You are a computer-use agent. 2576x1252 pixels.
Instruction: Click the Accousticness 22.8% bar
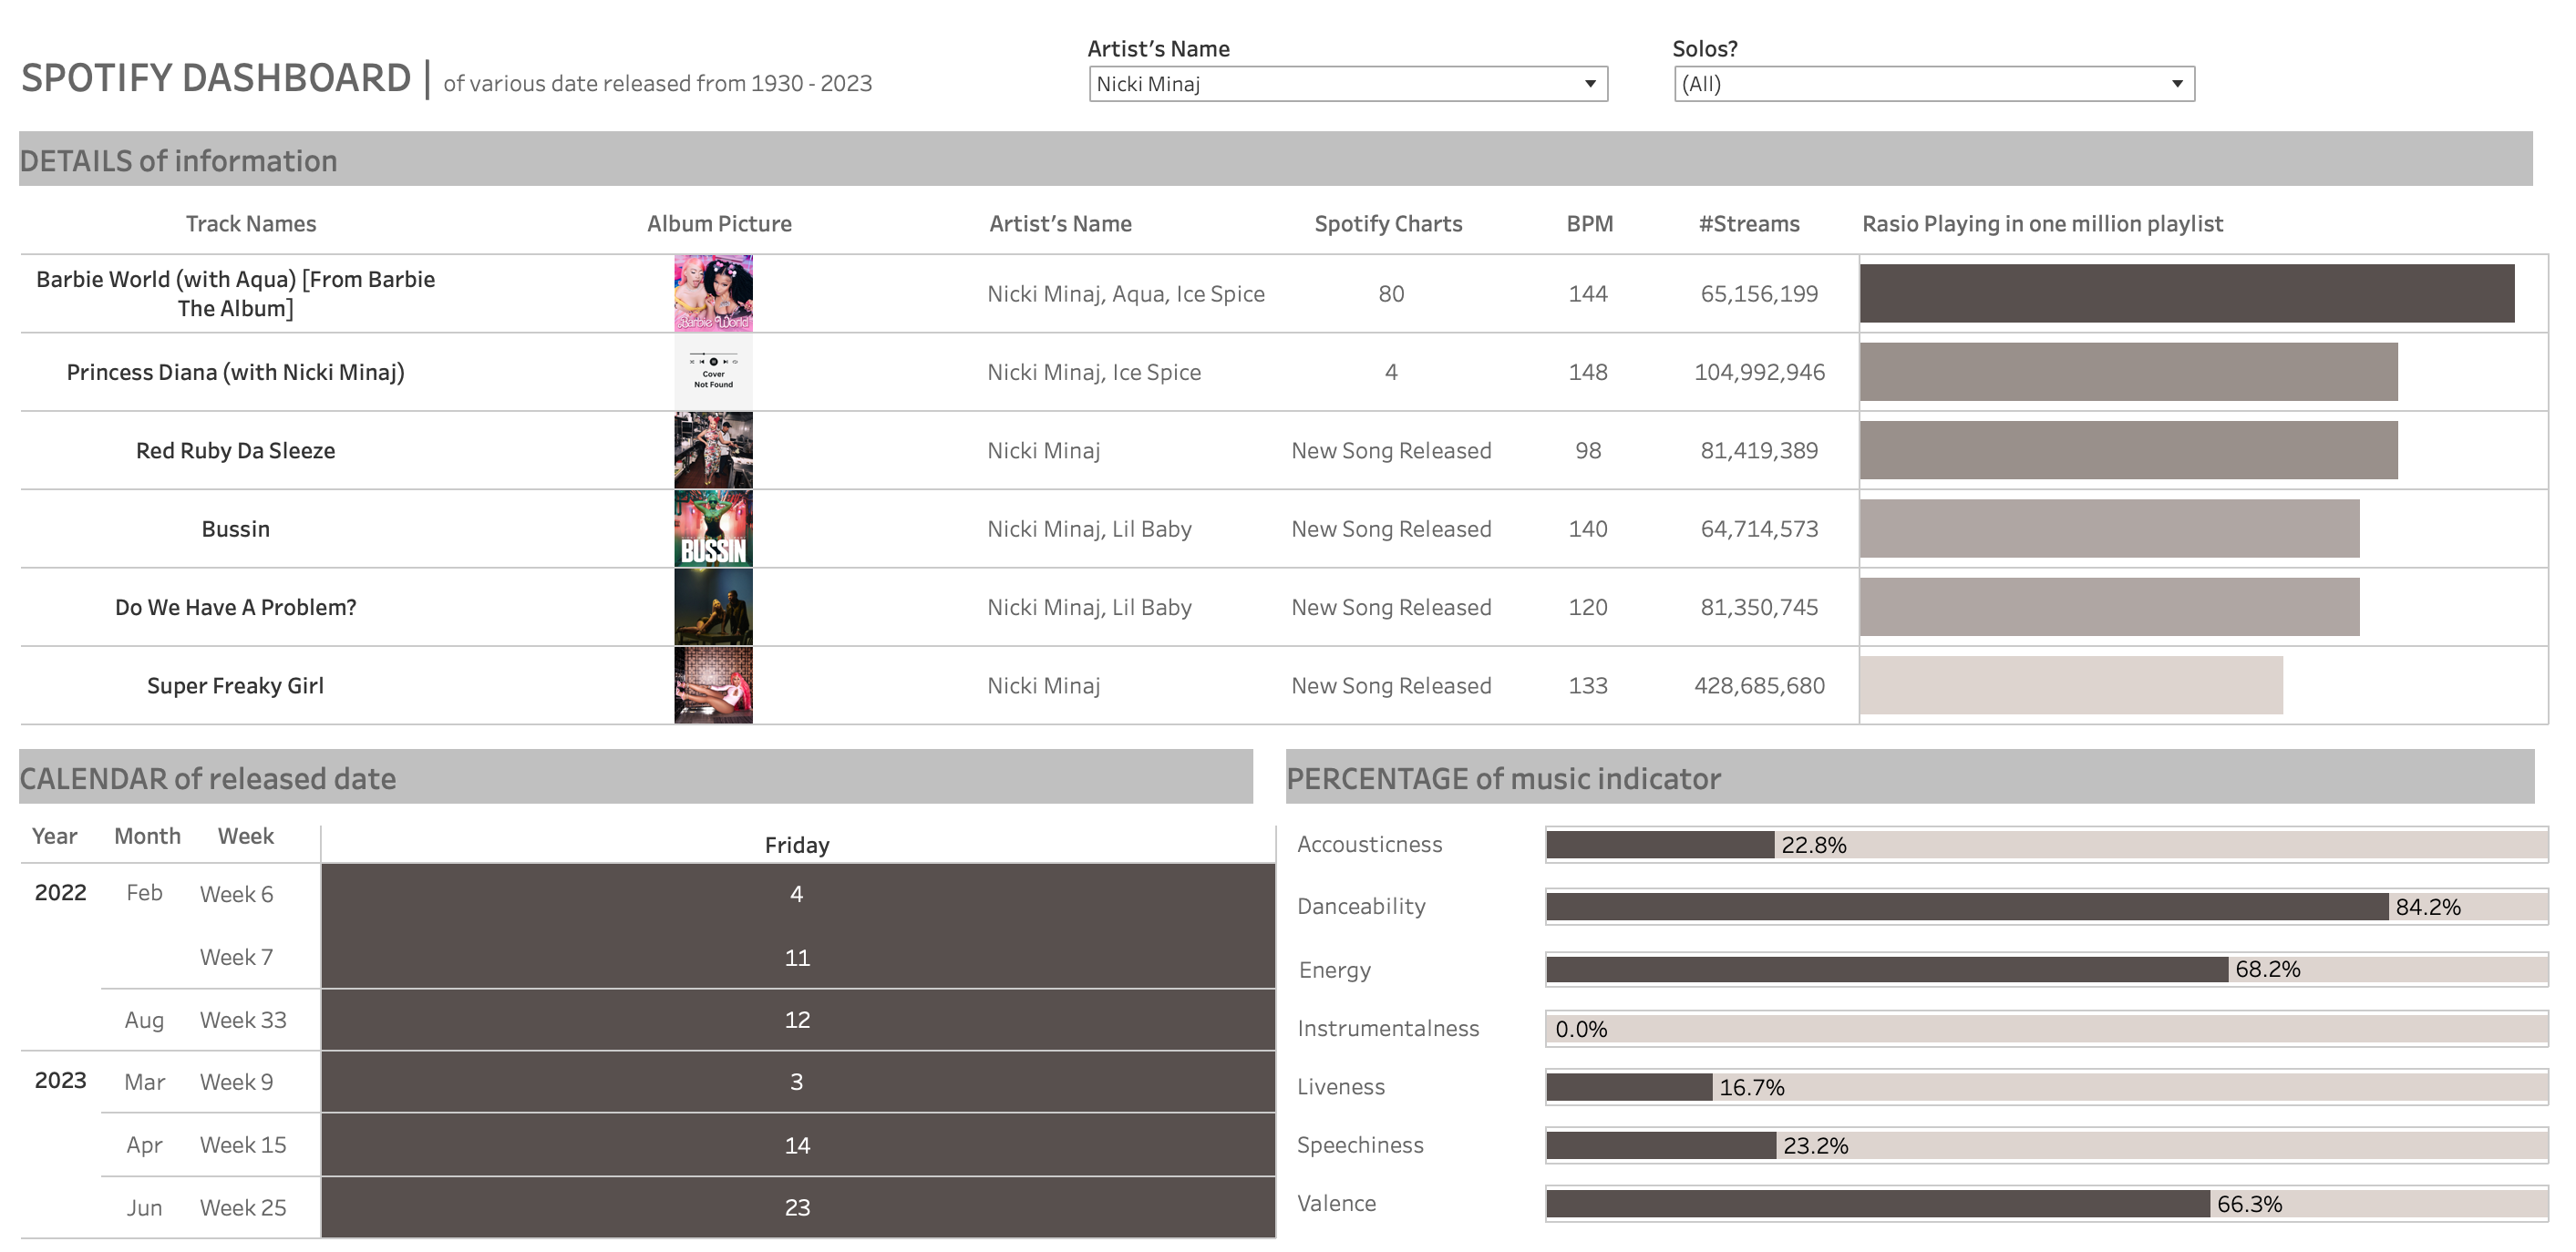point(1660,845)
